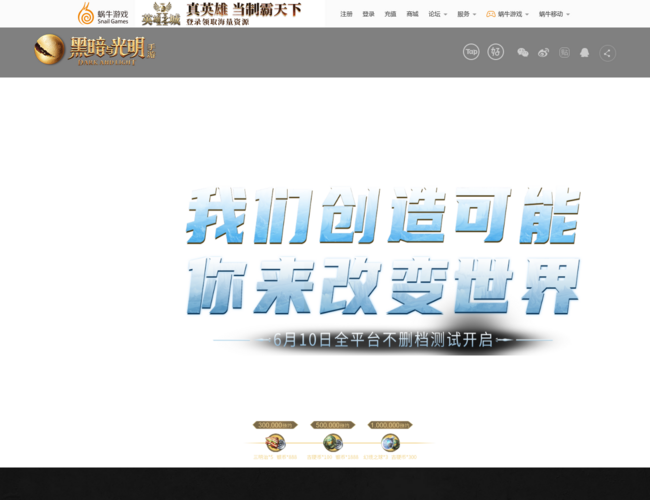Click the orange gamepad icon

[x=490, y=14]
